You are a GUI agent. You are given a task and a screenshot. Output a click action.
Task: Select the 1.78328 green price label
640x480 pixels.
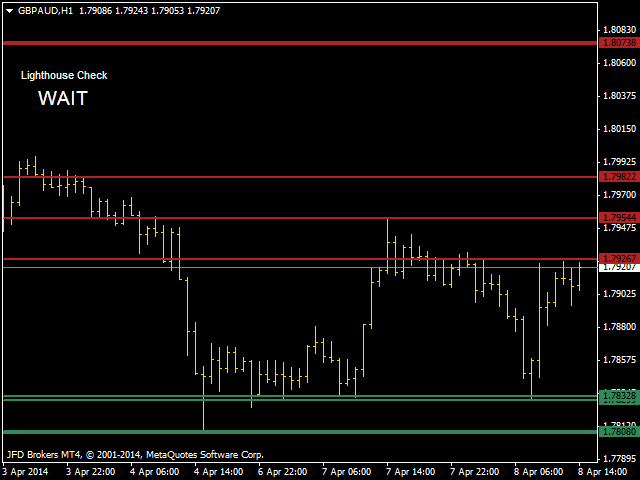tap(619, 396)
